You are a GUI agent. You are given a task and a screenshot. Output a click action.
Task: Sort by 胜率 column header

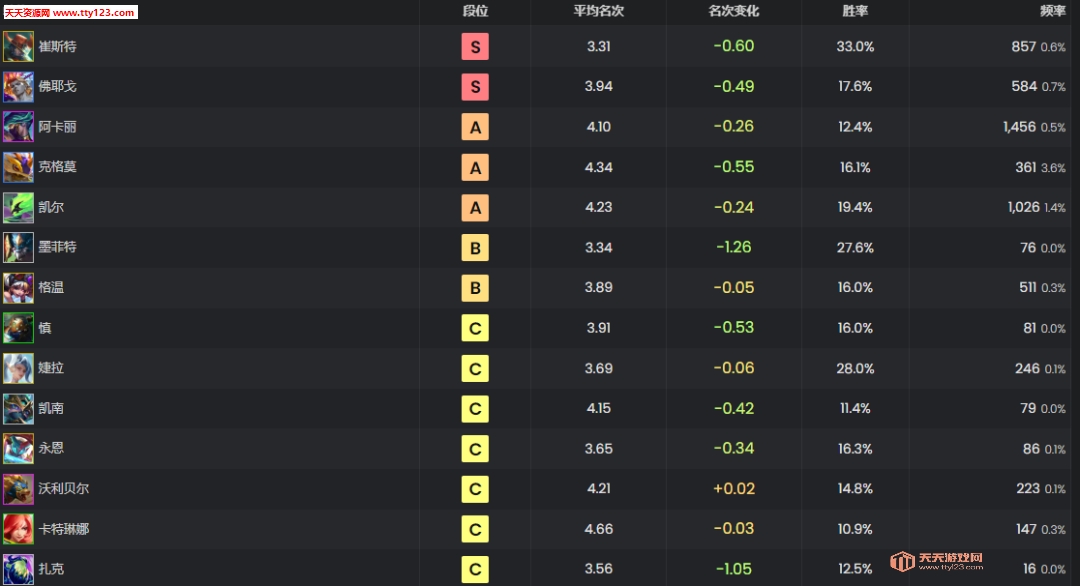pyautogui.click(x=855, y=11)
